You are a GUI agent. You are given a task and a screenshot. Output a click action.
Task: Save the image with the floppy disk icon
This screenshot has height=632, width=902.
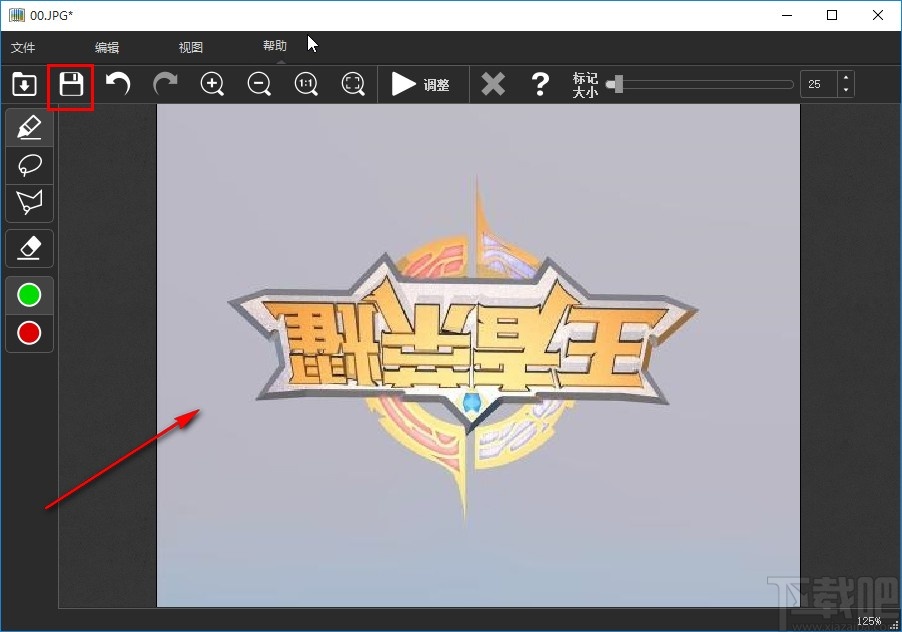click(x=71, y=85)
